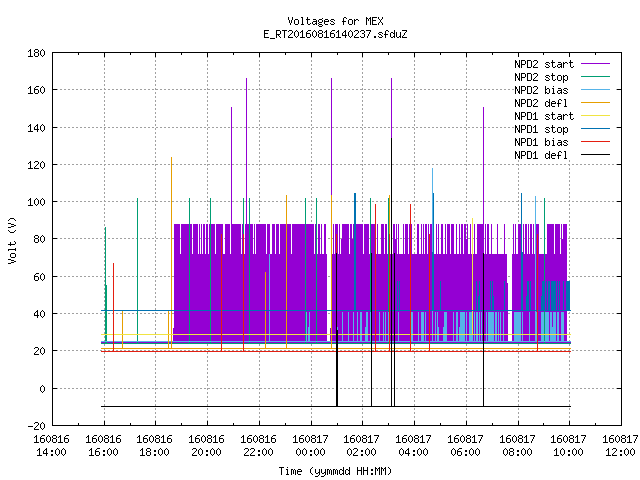The height and width of the screenshot is (480, 640).
Task: Click the x-axis tick '160817 12:00'
Action: 620,446
